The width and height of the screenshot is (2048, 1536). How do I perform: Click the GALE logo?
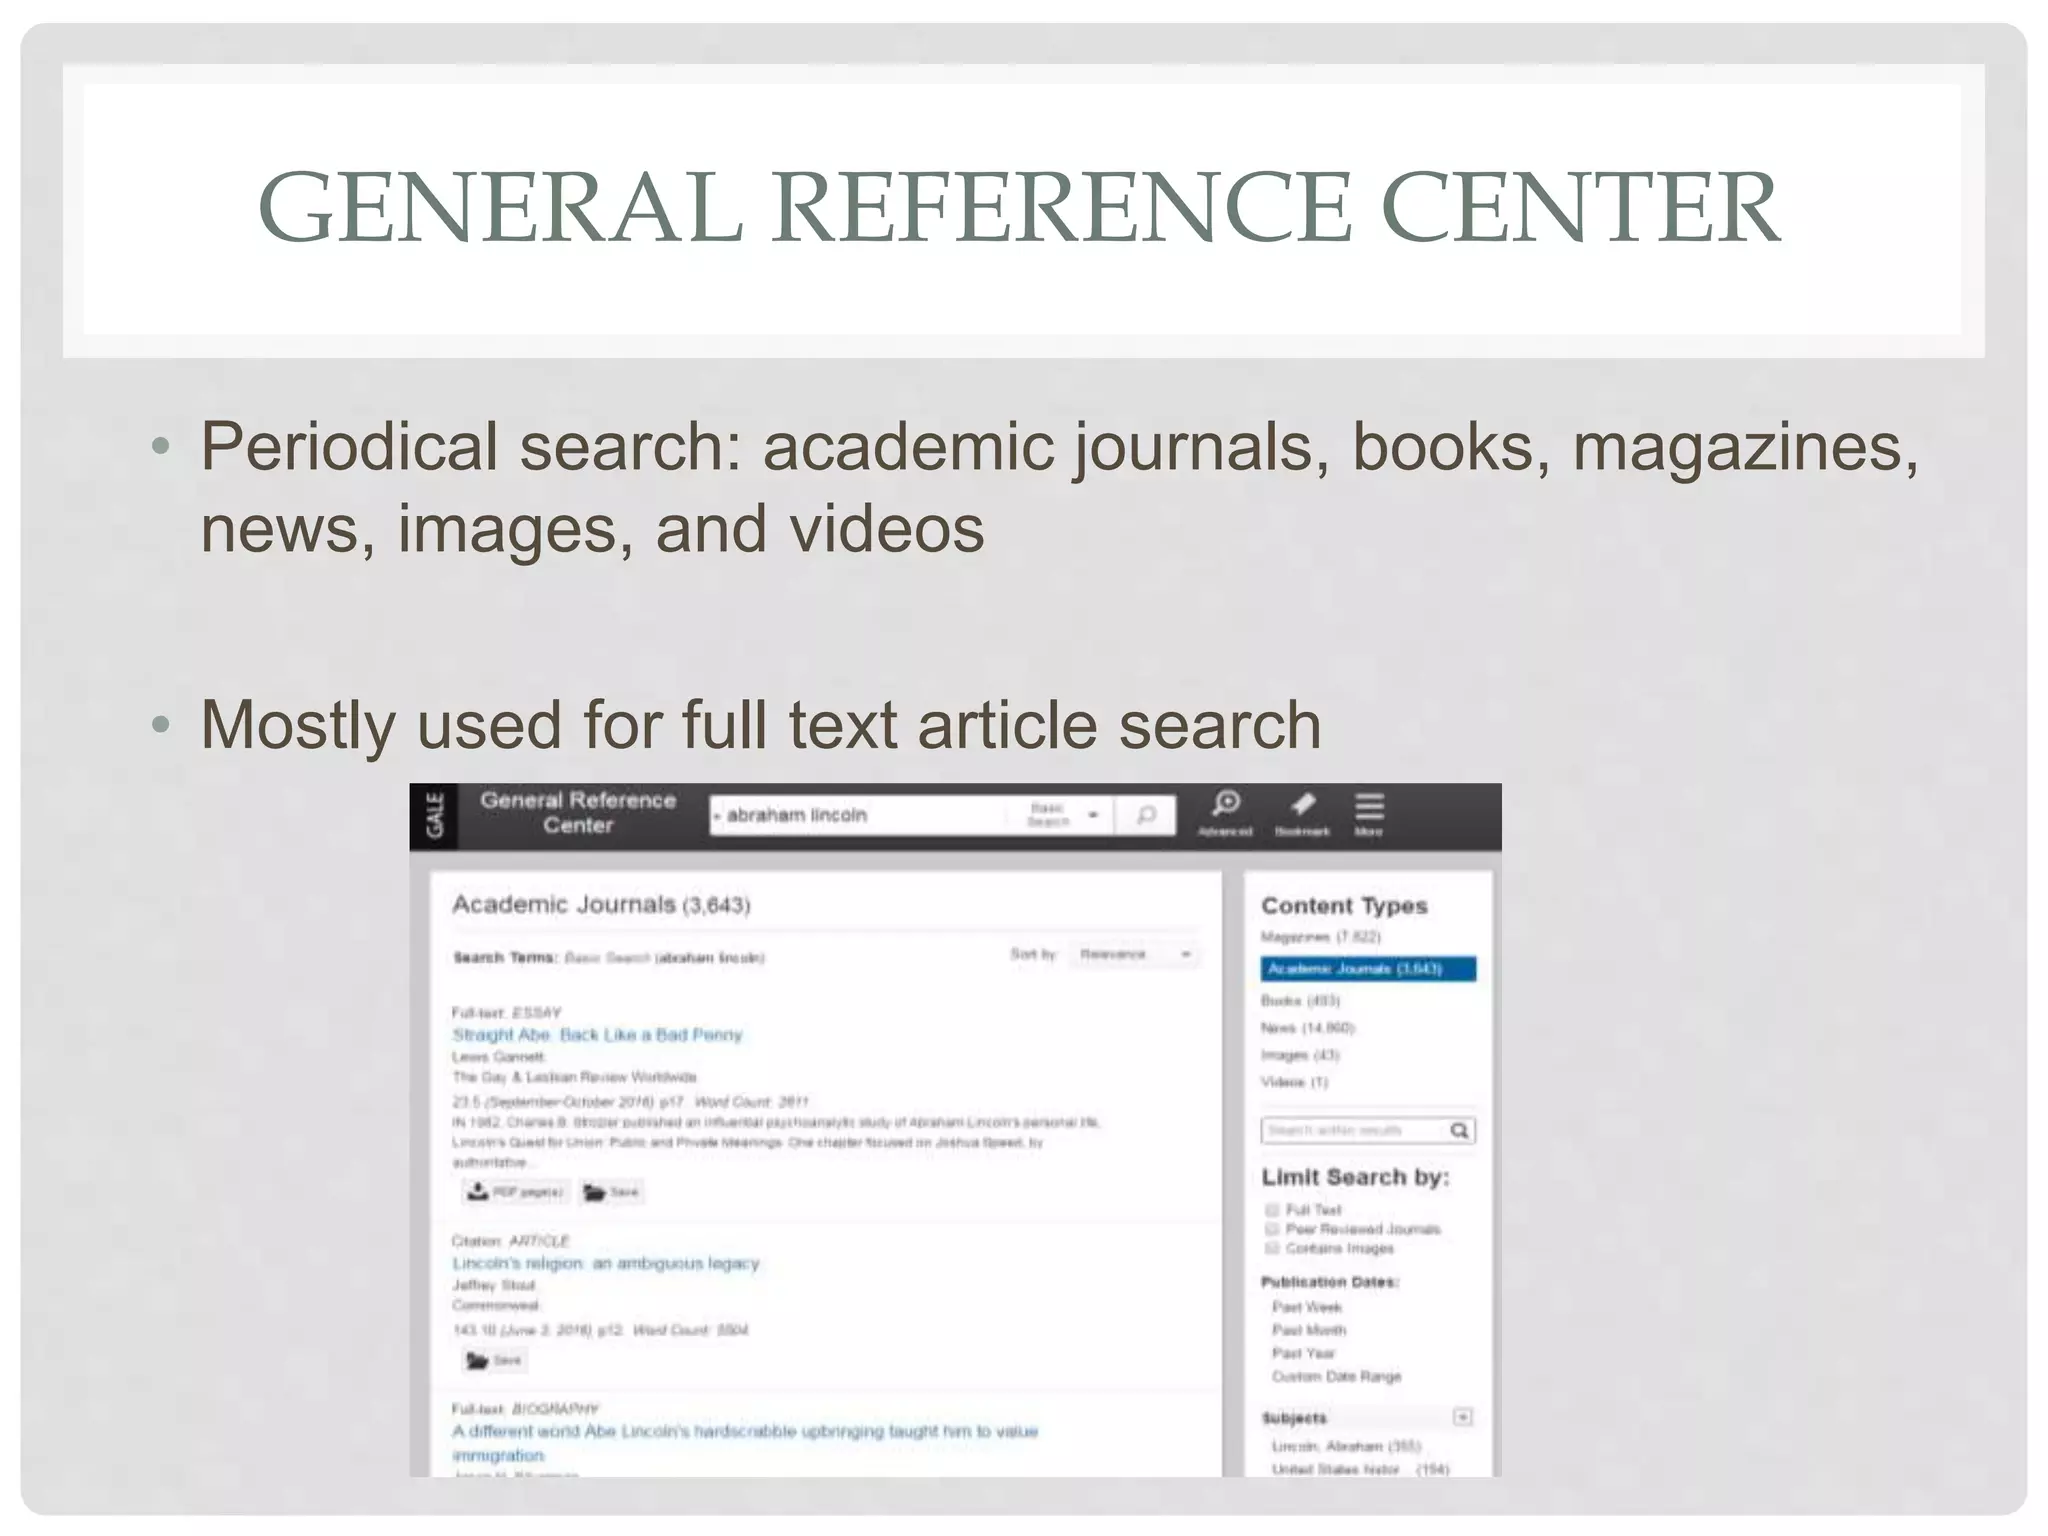[x=433, y=815]
